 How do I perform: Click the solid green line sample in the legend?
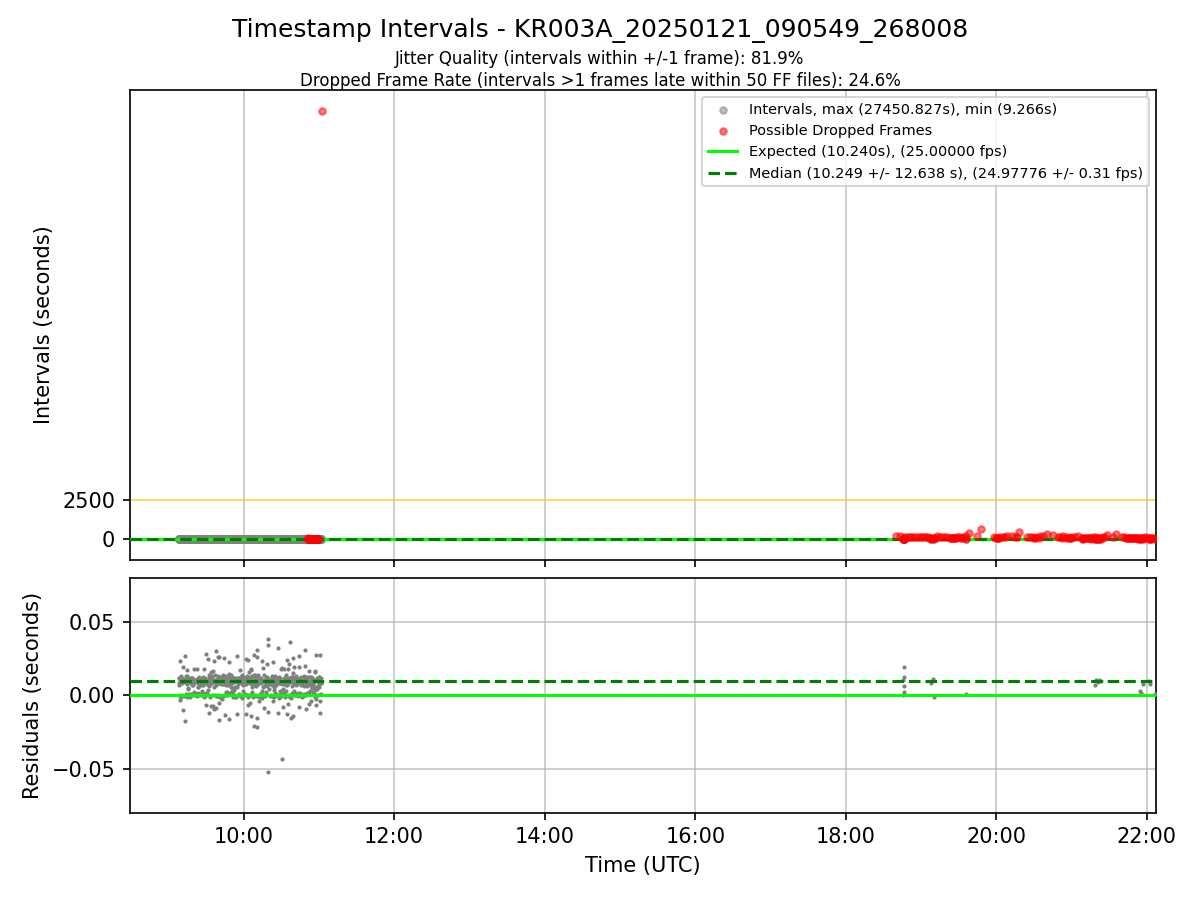point(723,152)
